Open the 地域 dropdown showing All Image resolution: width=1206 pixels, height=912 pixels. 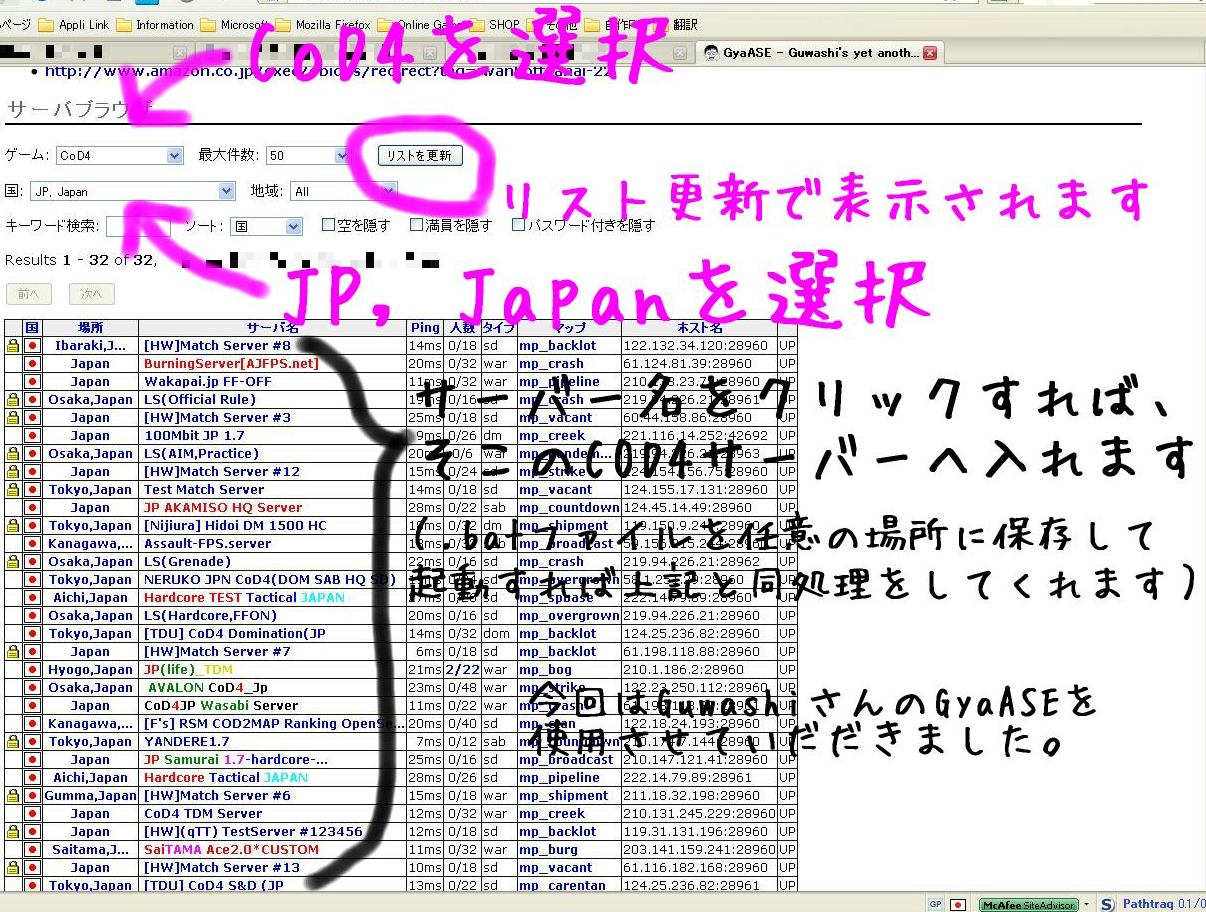[x=344, y=191]
